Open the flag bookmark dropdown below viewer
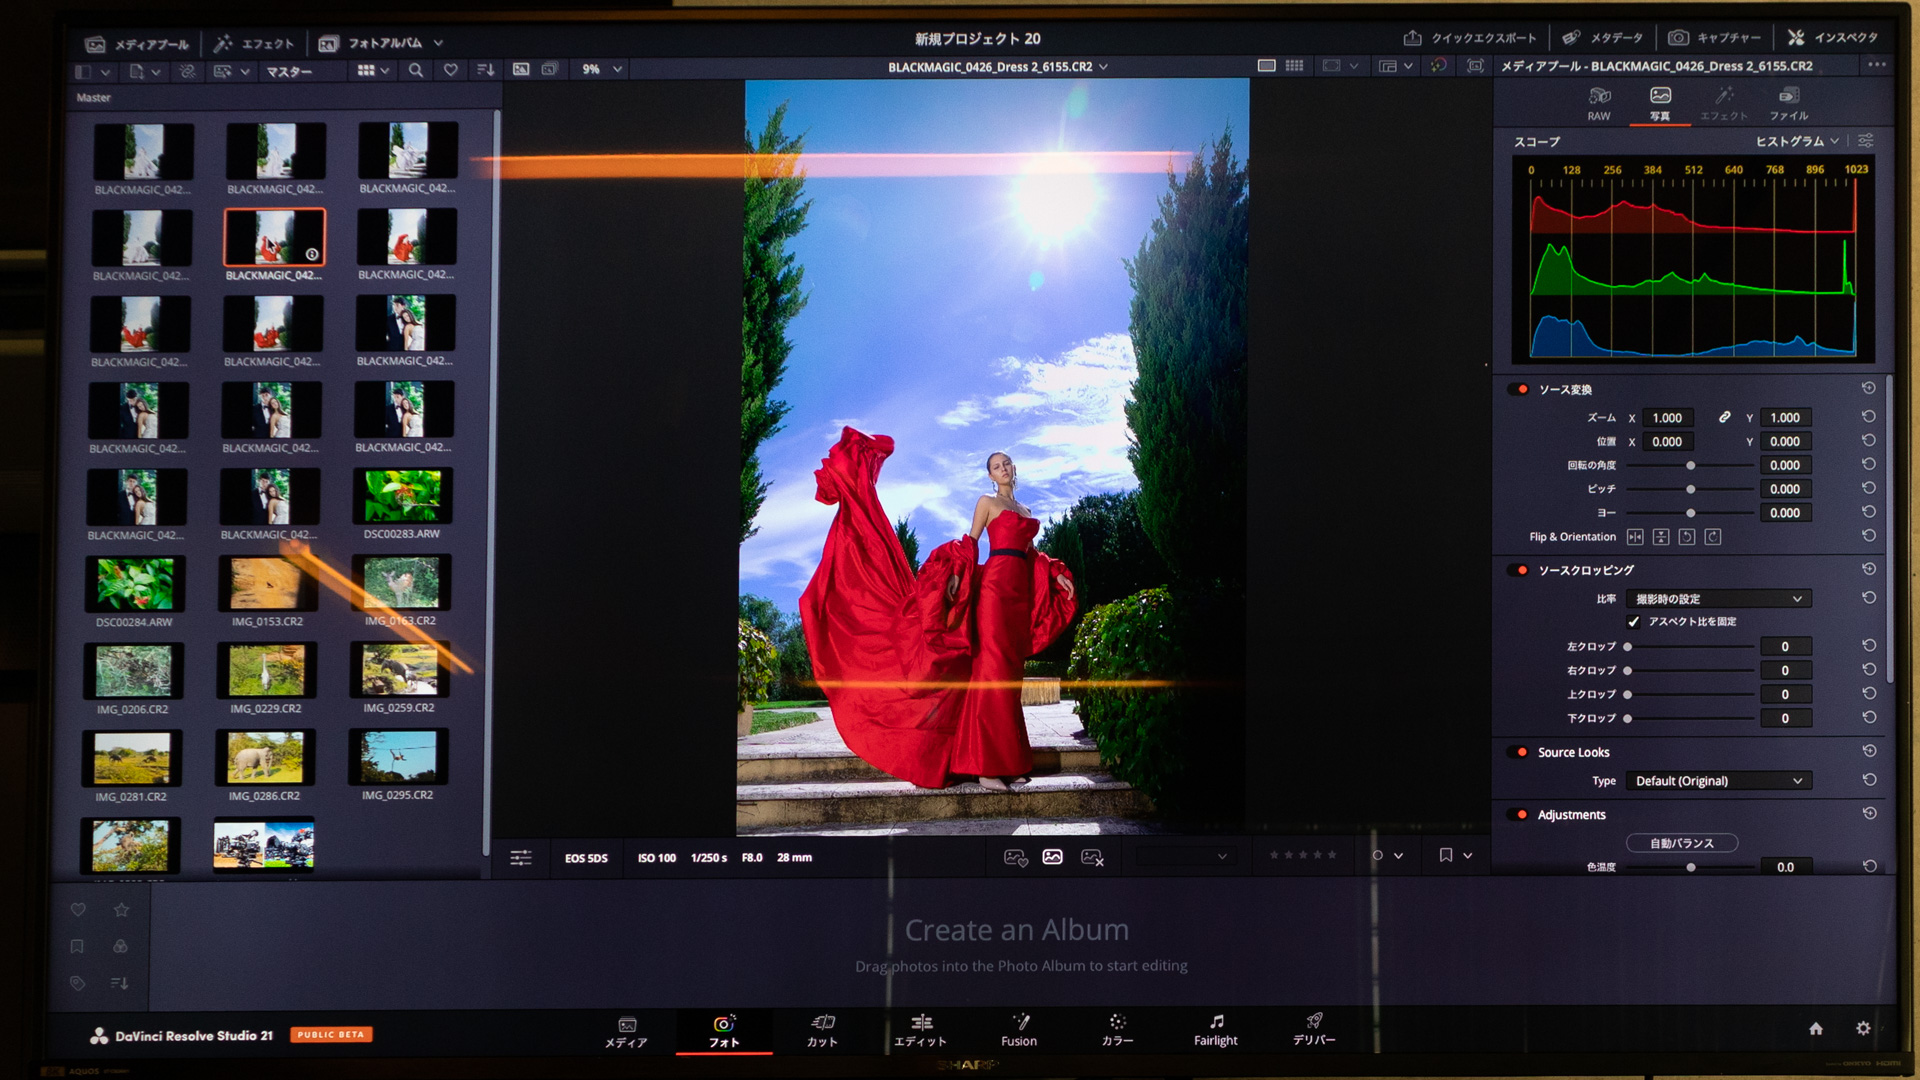Image resolution: width=1920 pixels, height=1080 pixels. (x=1455, y=856)
